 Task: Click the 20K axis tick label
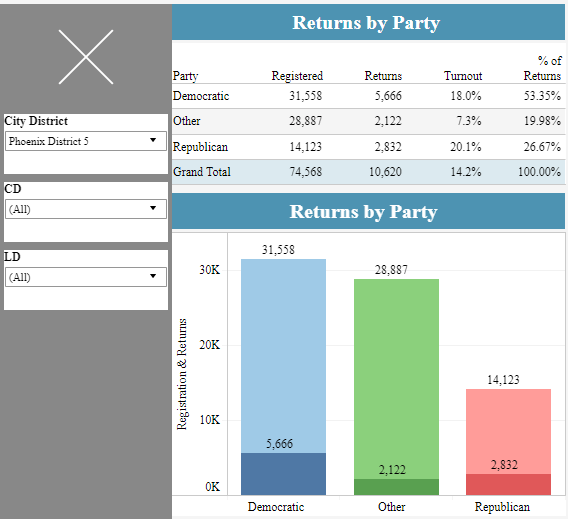click(x=210, y=345)
